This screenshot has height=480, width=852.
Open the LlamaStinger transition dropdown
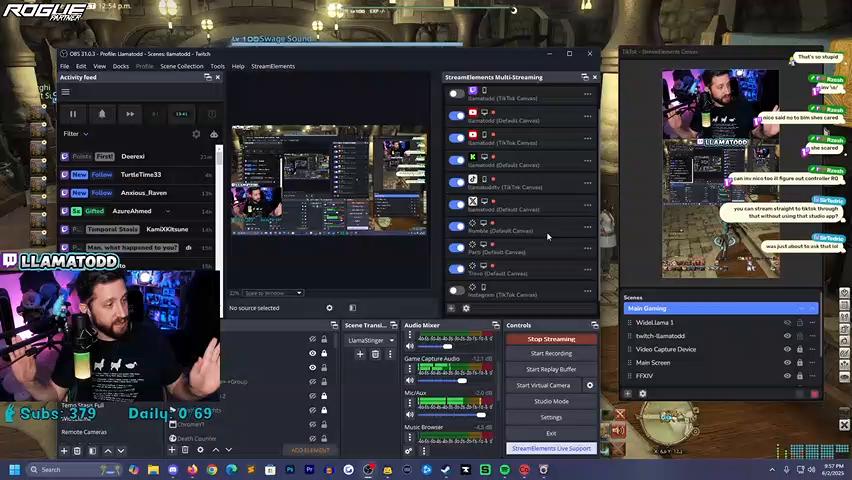click(x=369, y=340)
